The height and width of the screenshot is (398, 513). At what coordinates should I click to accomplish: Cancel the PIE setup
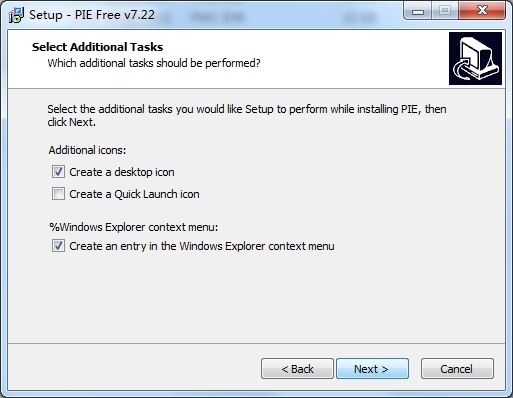coord(457,369)
